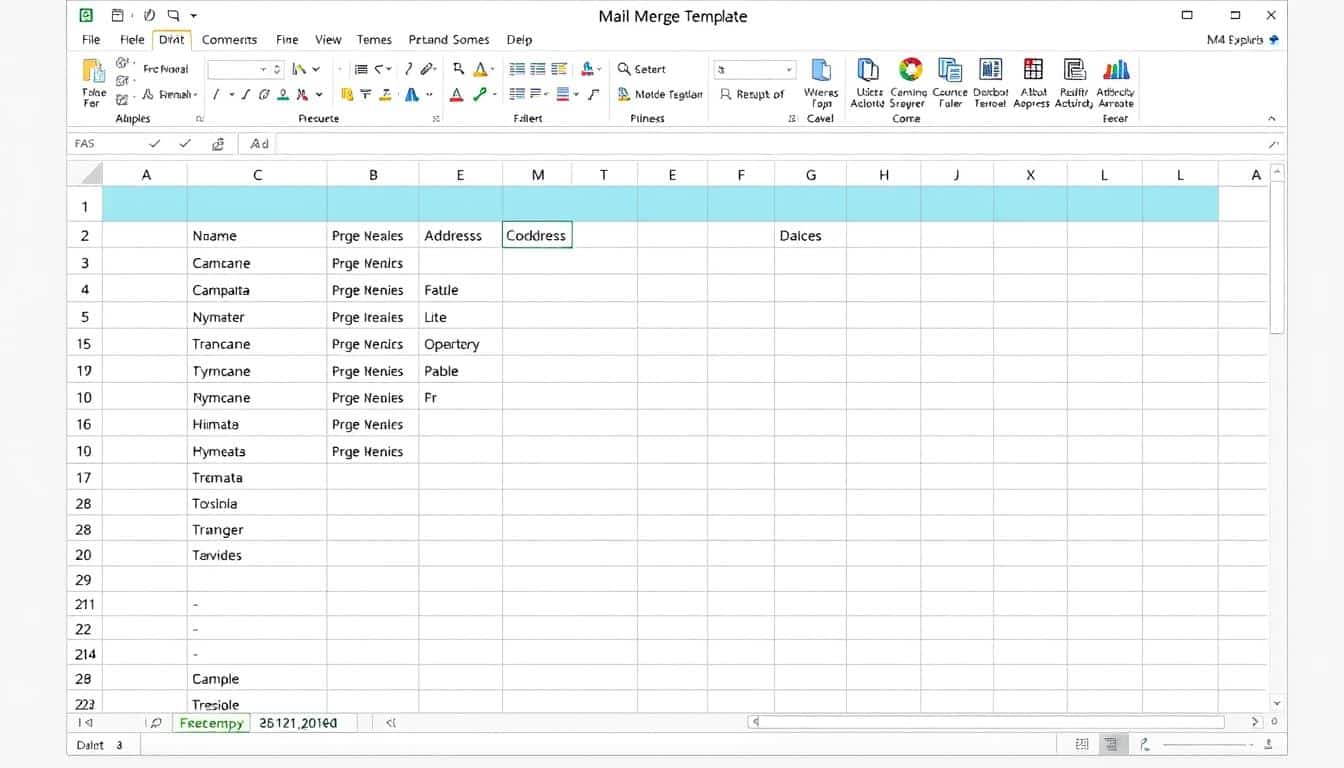The height and width of the screenshot is (768, 1344).
Task: Click the zoom slider in status bar
Action: (1206, 744)
